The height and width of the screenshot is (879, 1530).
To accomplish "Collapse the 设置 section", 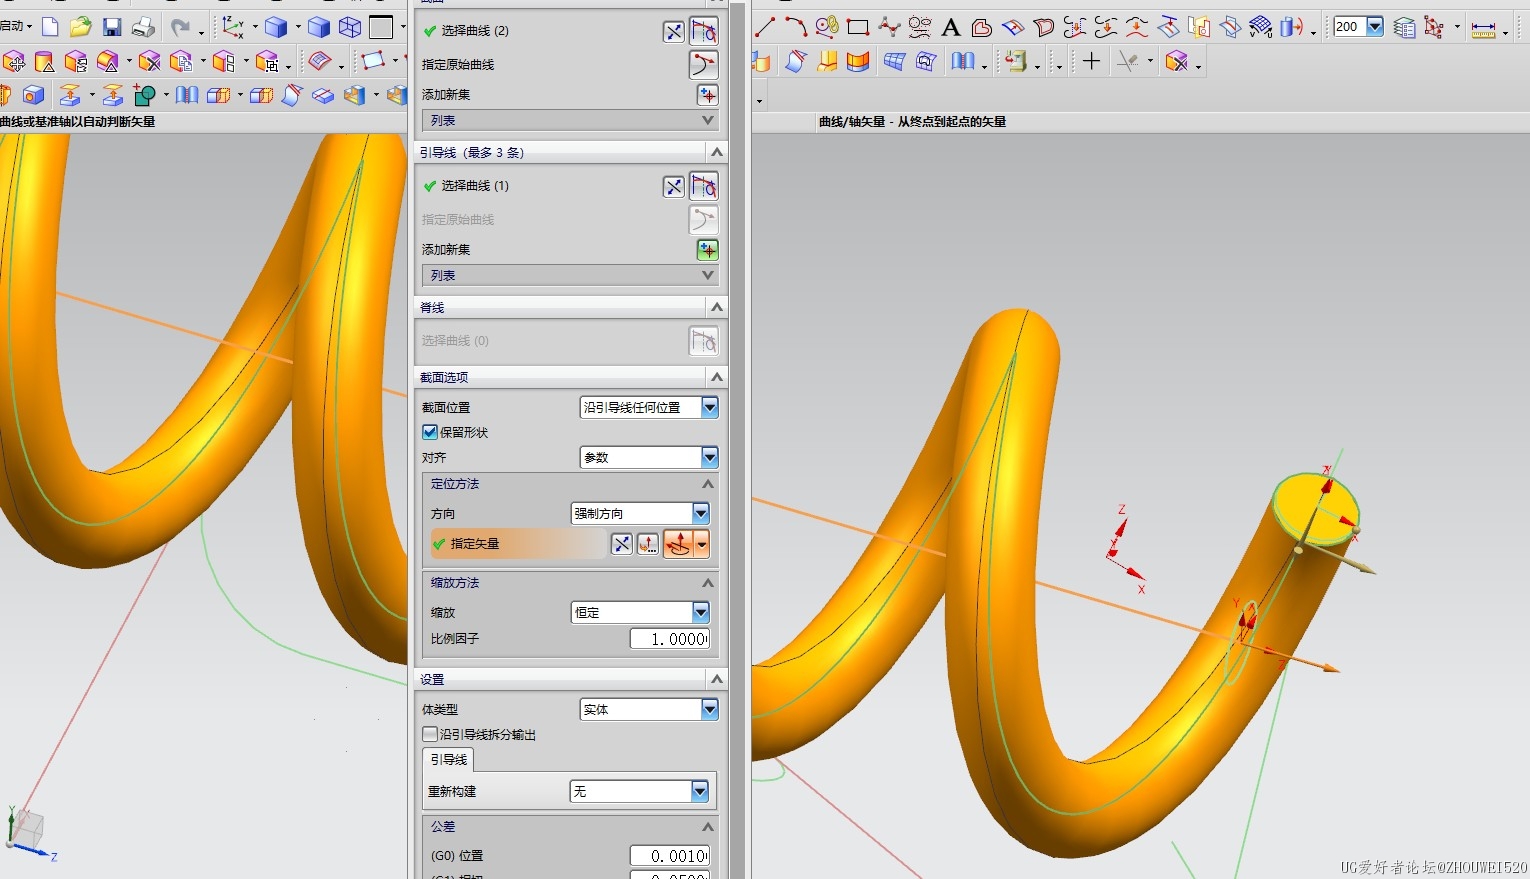I will [x=716, y=679].
